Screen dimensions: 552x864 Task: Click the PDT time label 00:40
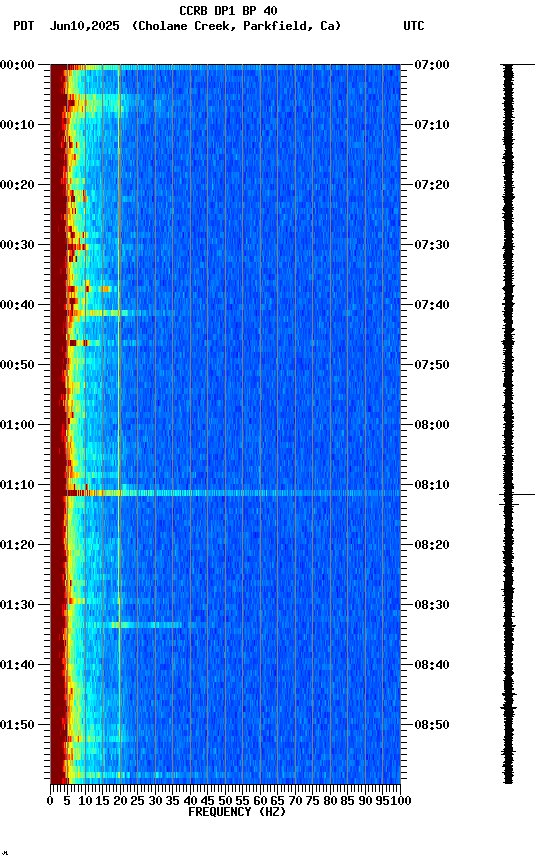coord(17,305)
